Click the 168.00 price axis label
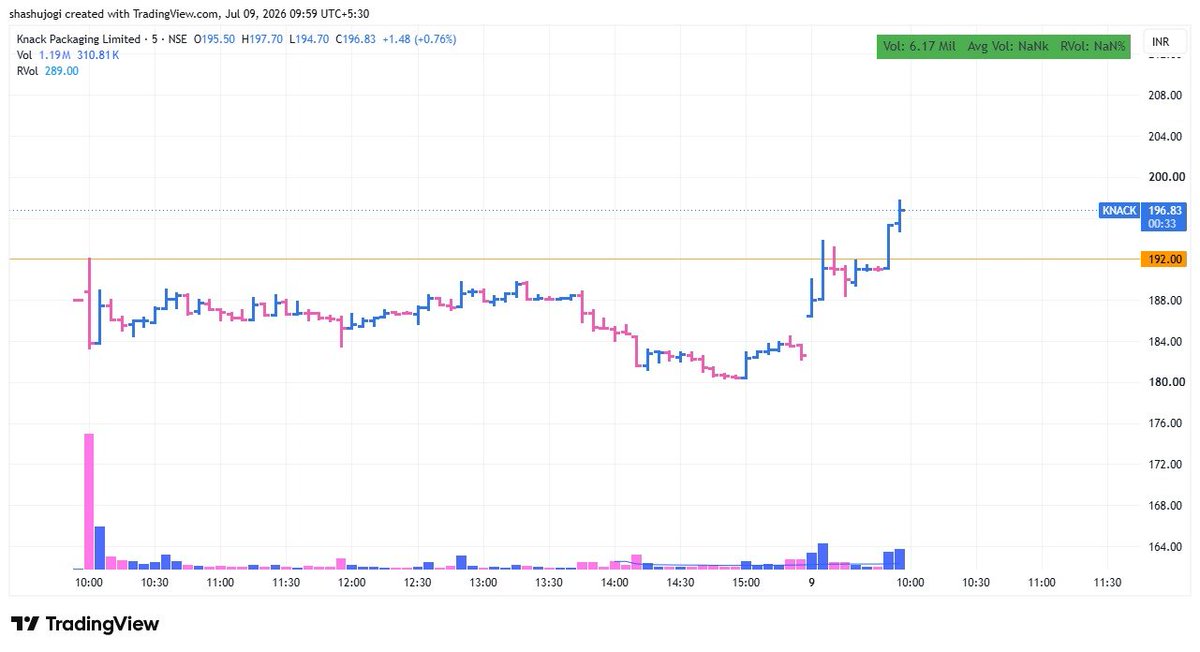The width and height of the screenshot is (1200, 652). 1165,506
